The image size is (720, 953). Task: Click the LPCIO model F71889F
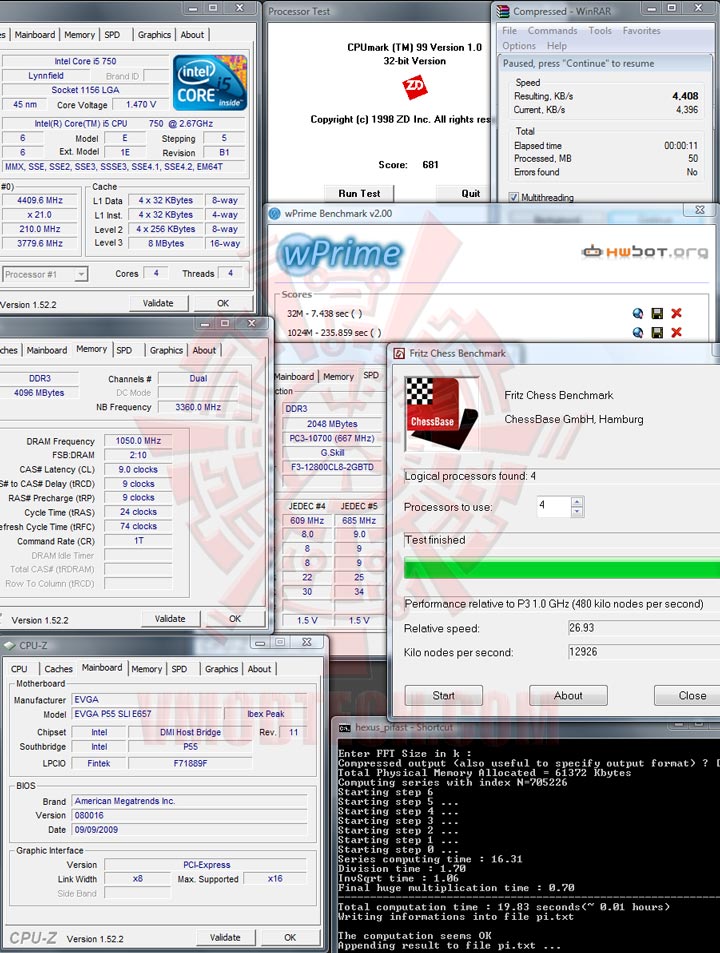[190, 763]
